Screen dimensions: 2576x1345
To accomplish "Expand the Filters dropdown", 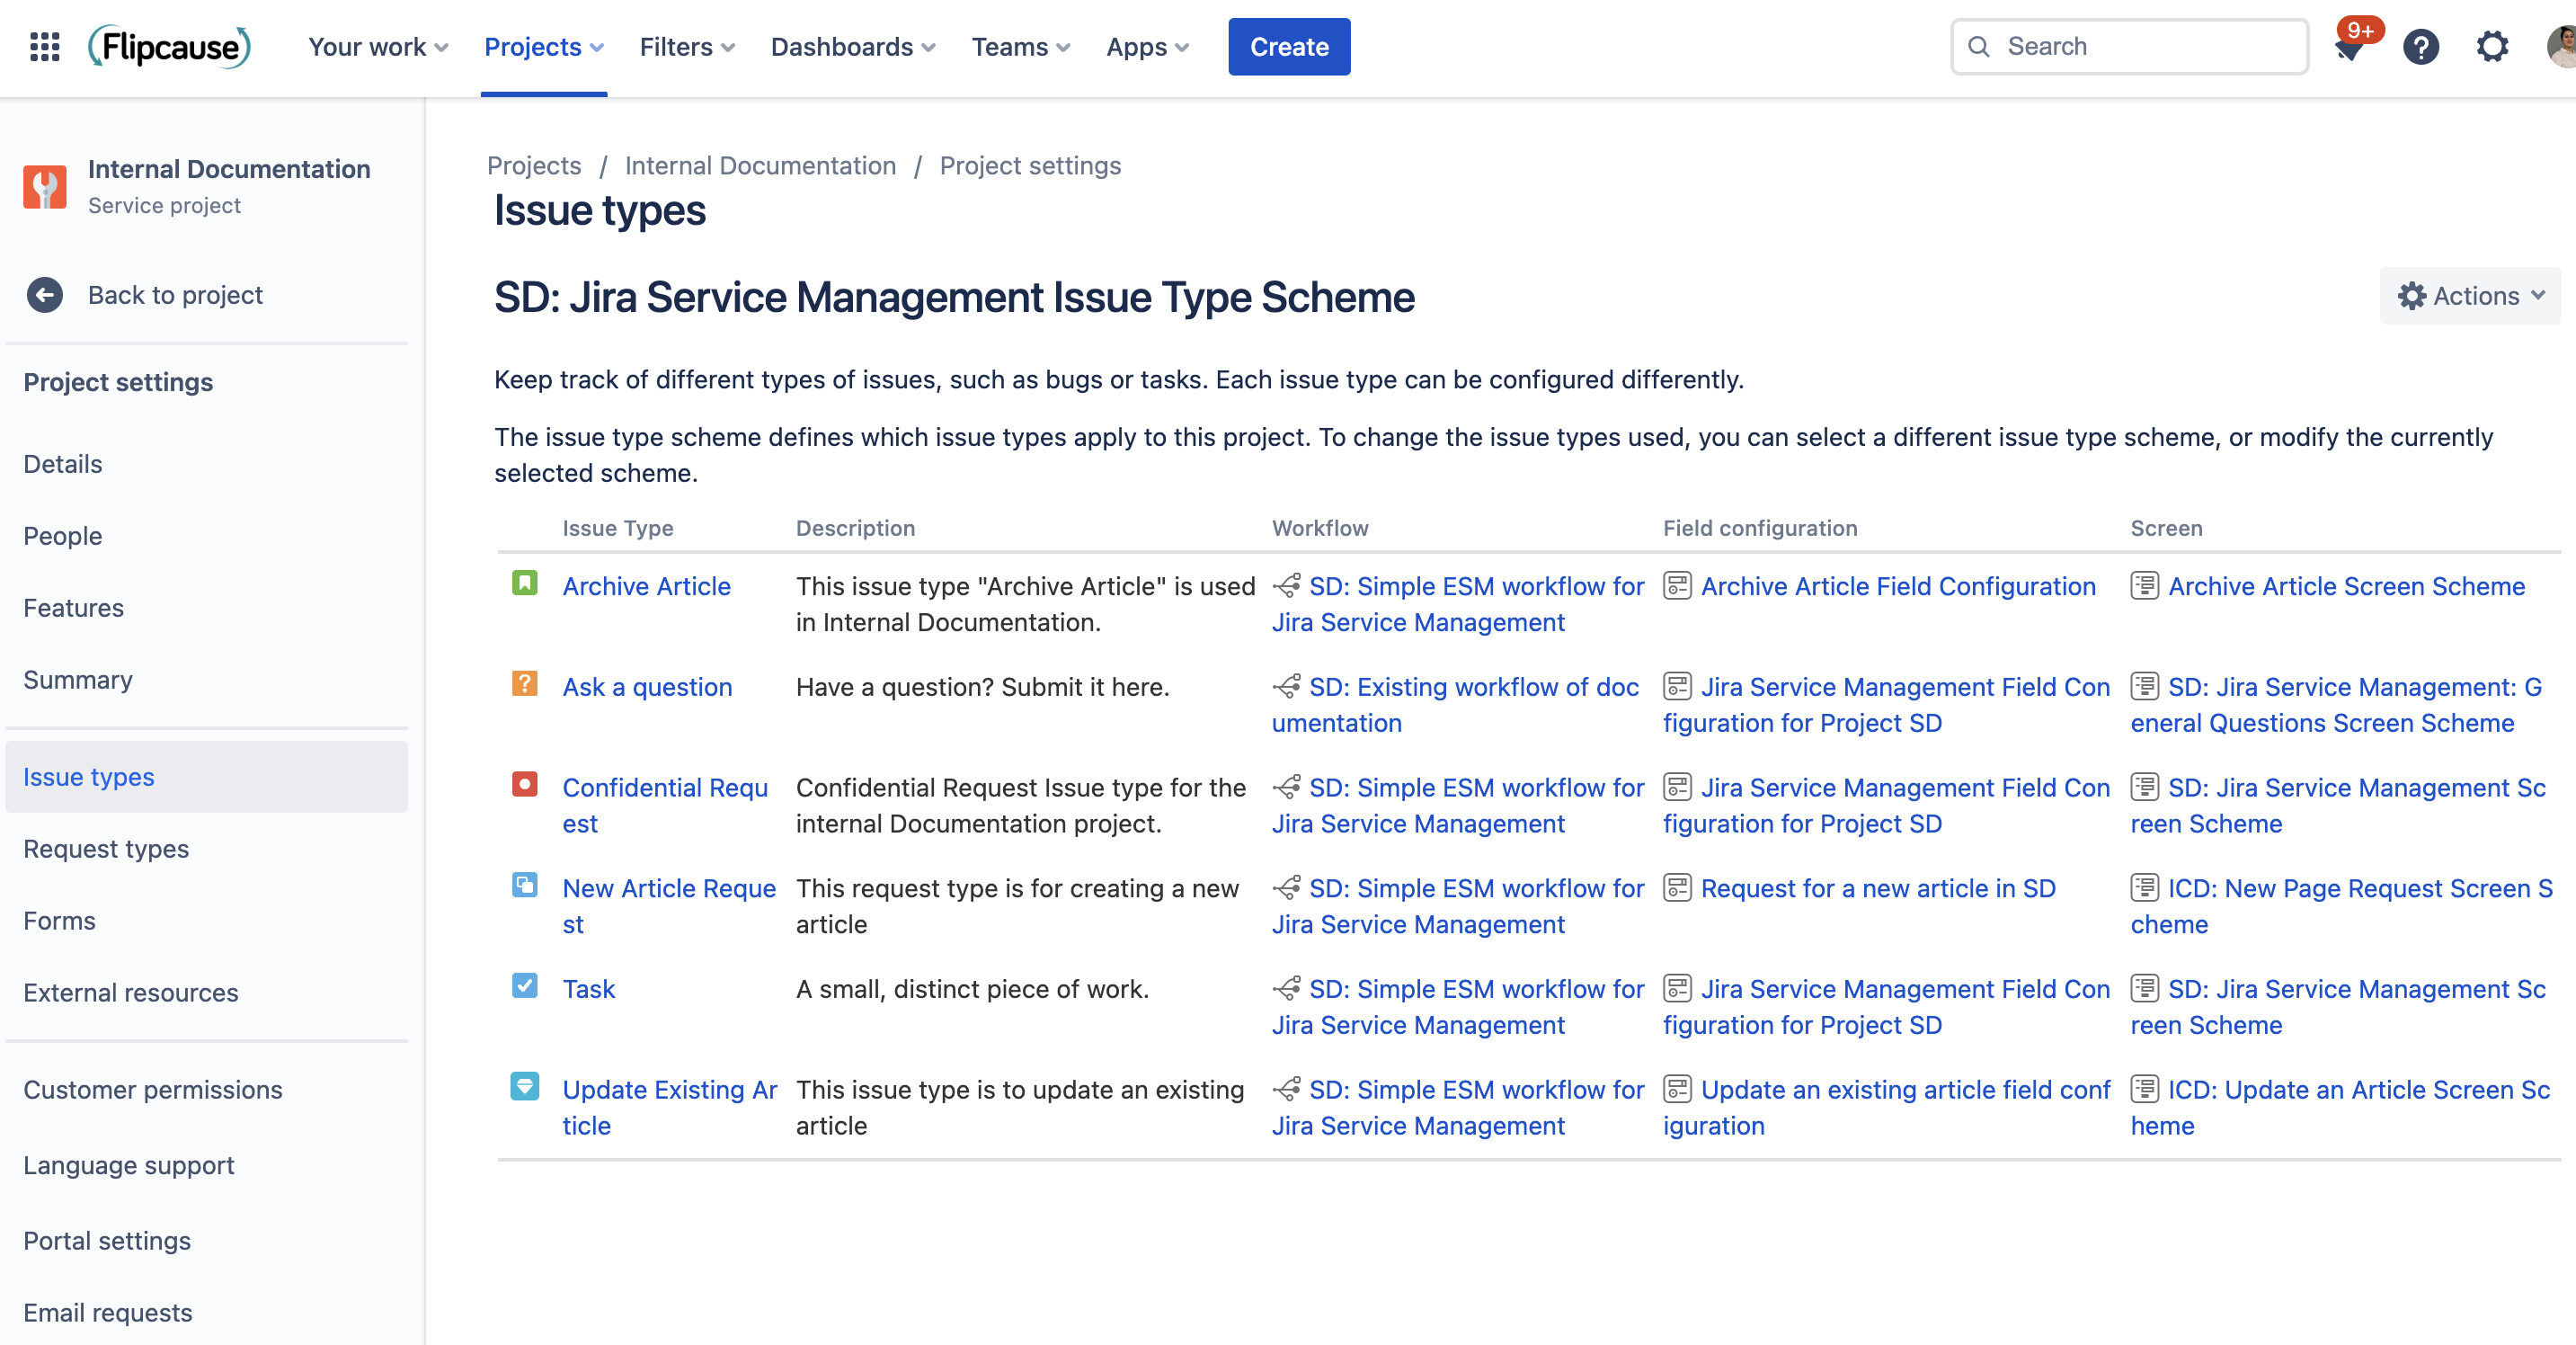I will click(688, 47).
